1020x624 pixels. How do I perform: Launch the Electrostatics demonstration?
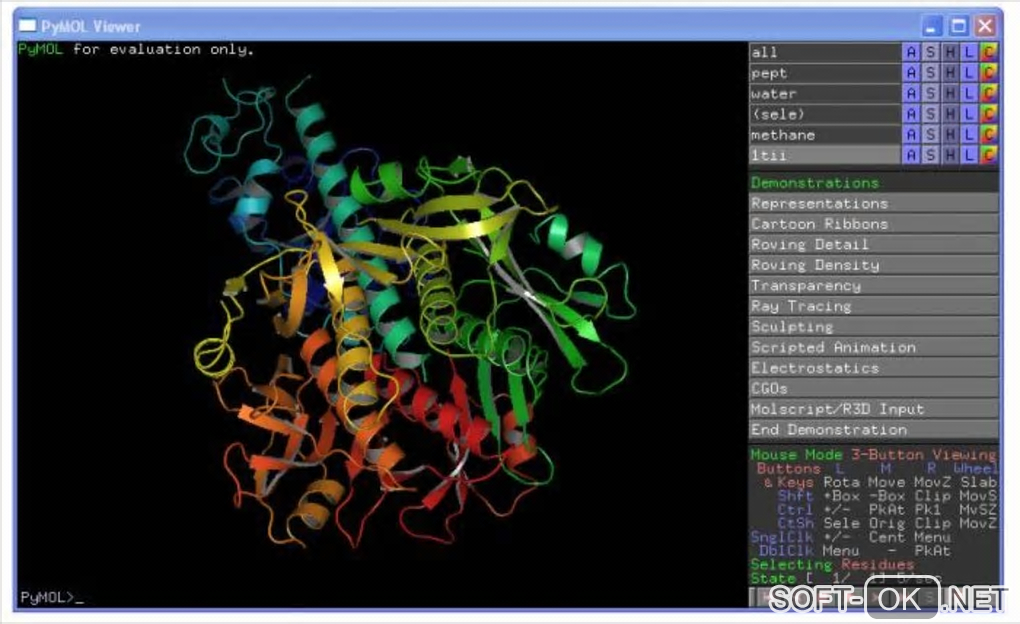[874, 368]
